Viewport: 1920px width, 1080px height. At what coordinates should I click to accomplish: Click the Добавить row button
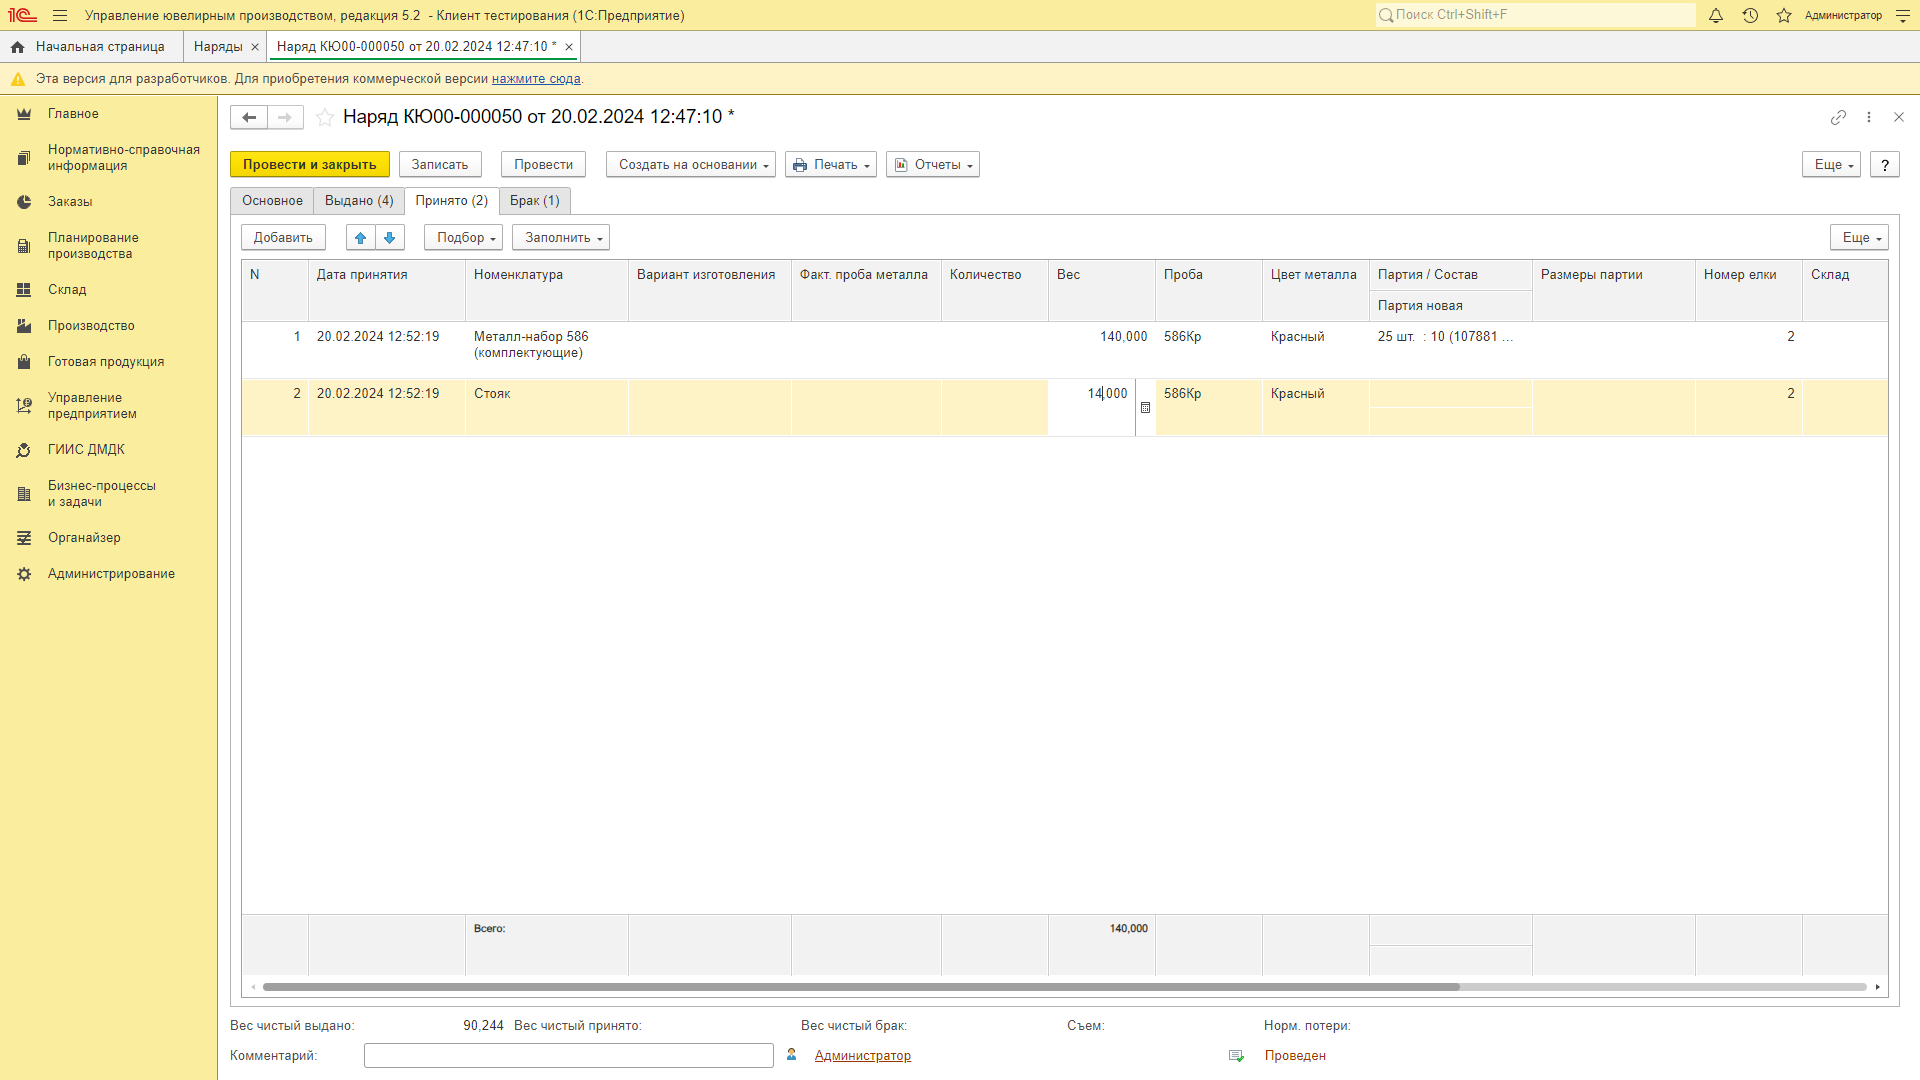(x=283, y=237)
